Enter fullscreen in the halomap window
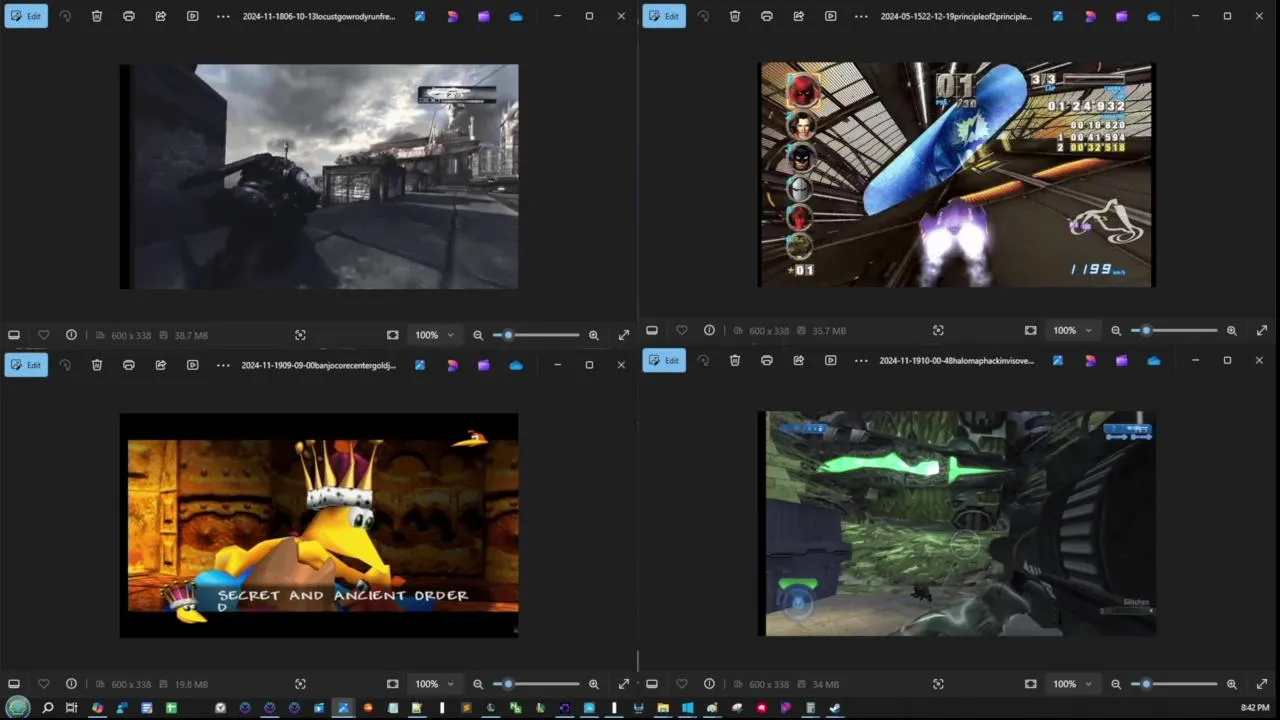The height and width of the screenshot is (720, 1280). 1262,684
